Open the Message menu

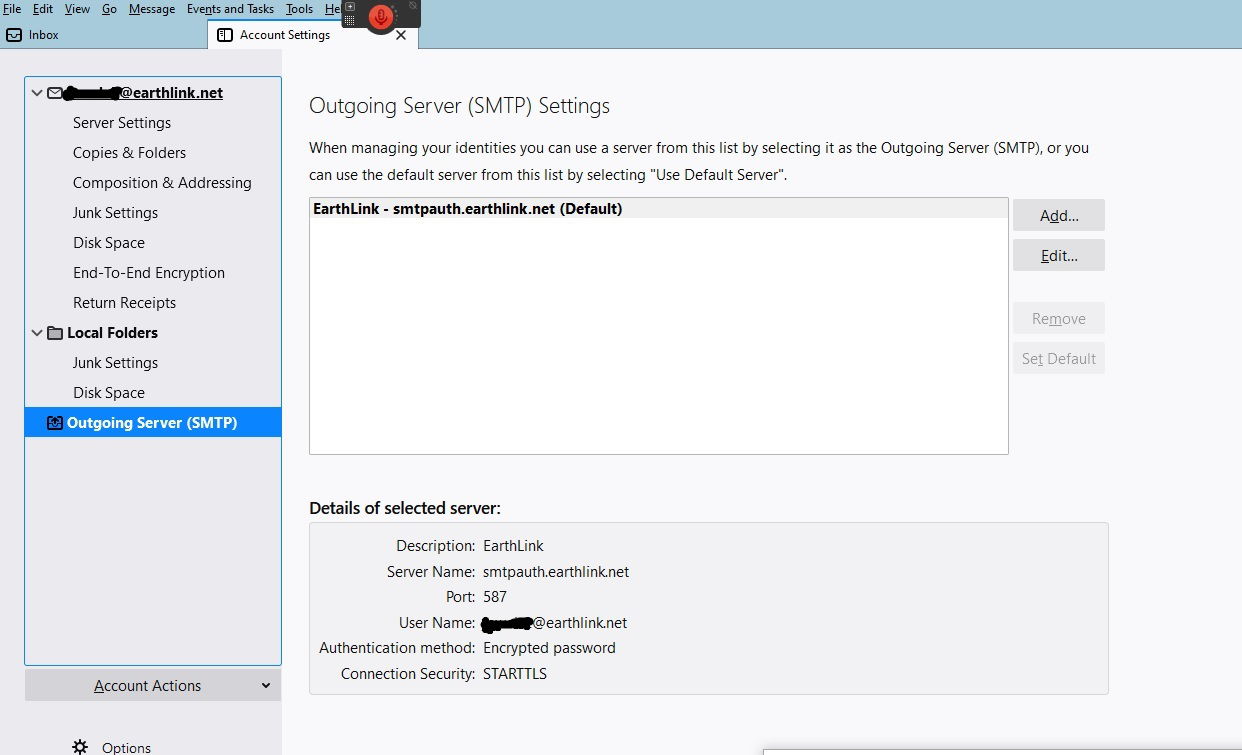[152, 9]
